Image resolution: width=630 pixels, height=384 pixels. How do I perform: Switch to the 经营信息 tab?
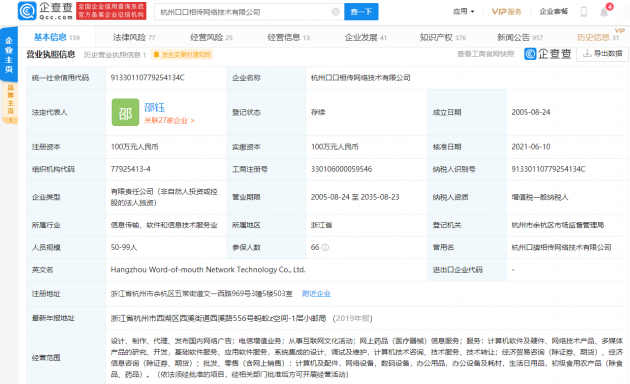[288, 37]
